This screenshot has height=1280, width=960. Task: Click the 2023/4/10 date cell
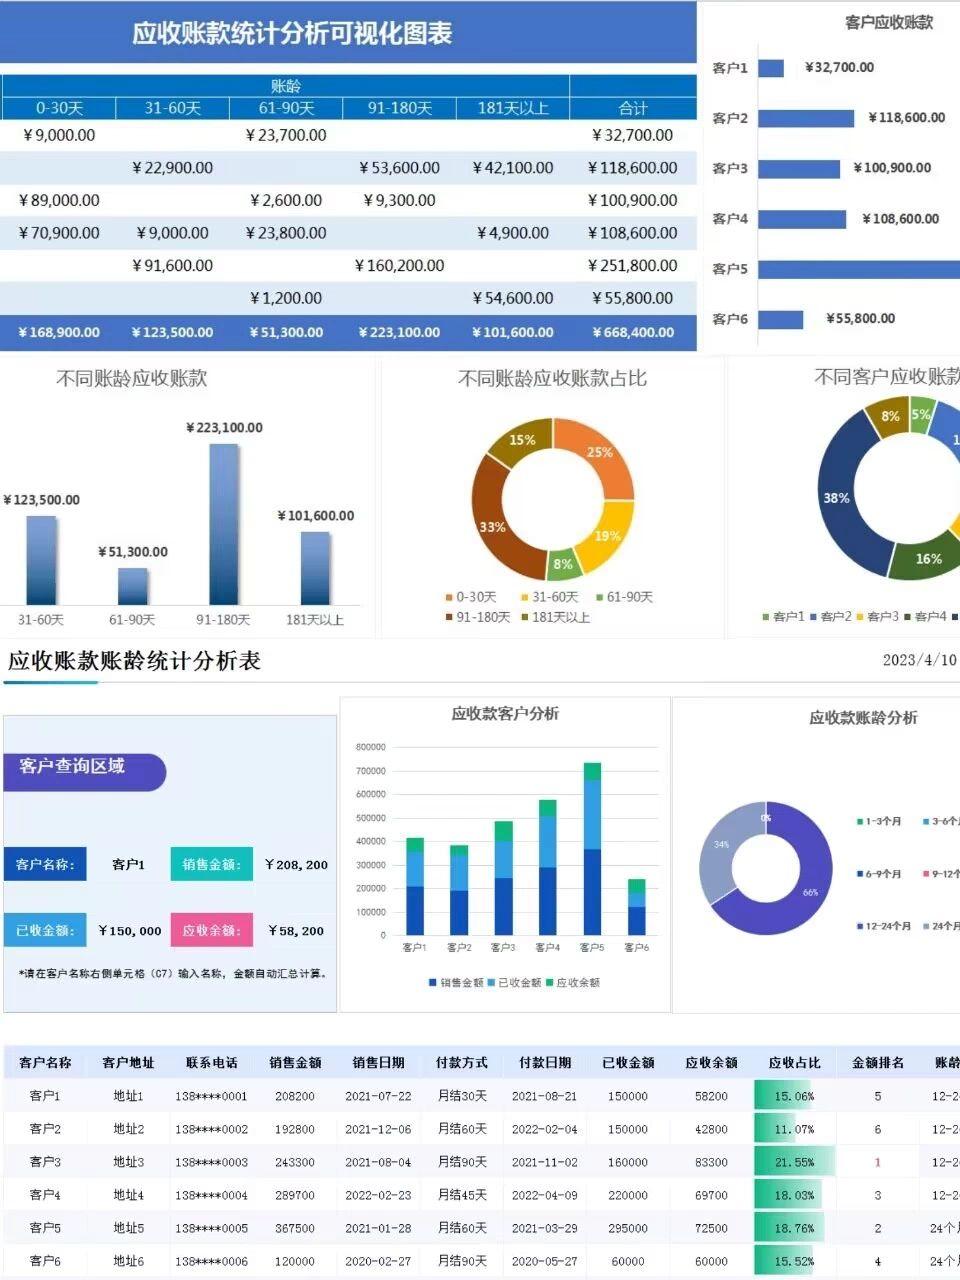pyautogui.click(x=919, y=660)
